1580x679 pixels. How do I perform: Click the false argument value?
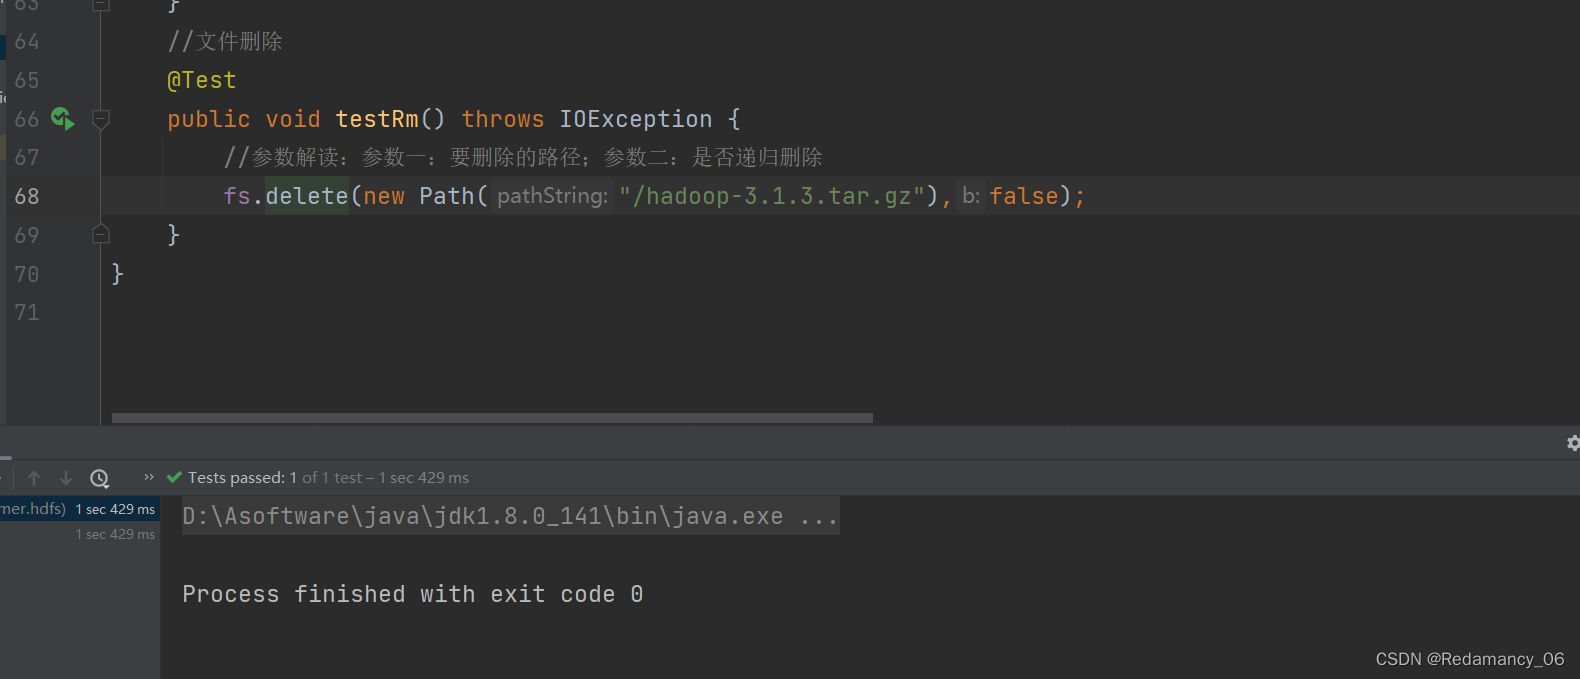pyautogui.click(x=1024, y=196)
